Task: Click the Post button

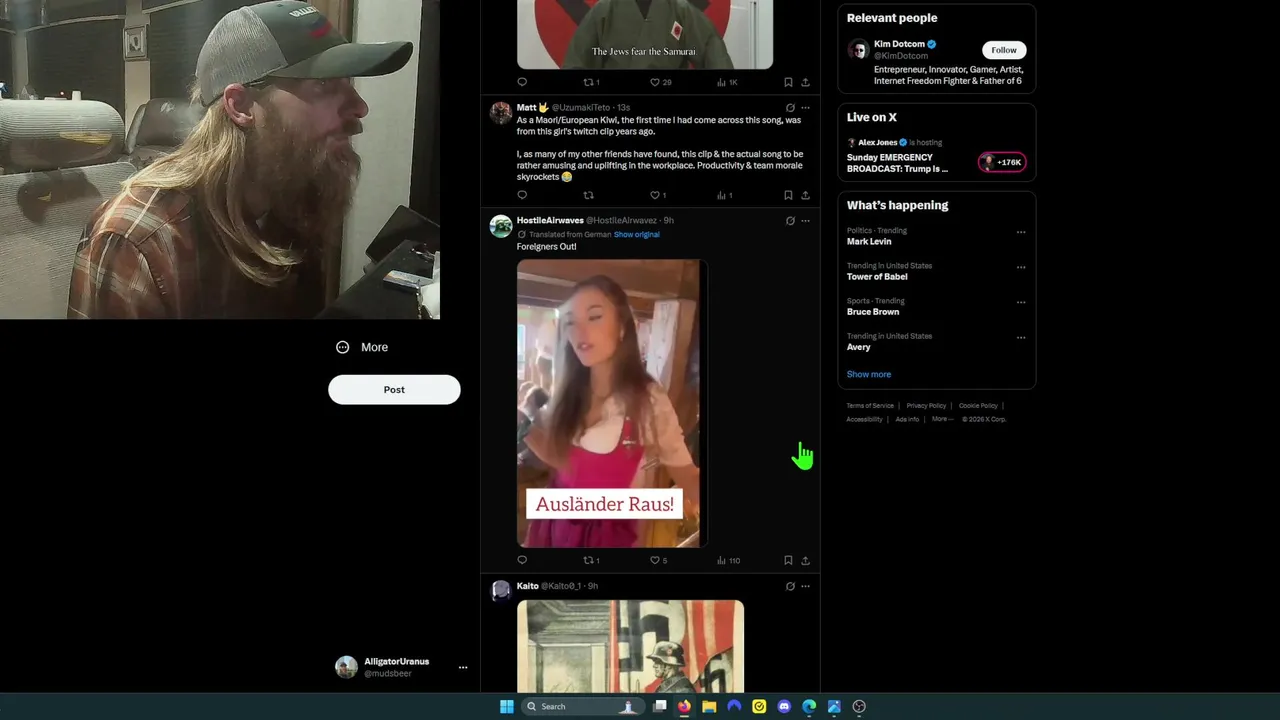Action: 394,390
